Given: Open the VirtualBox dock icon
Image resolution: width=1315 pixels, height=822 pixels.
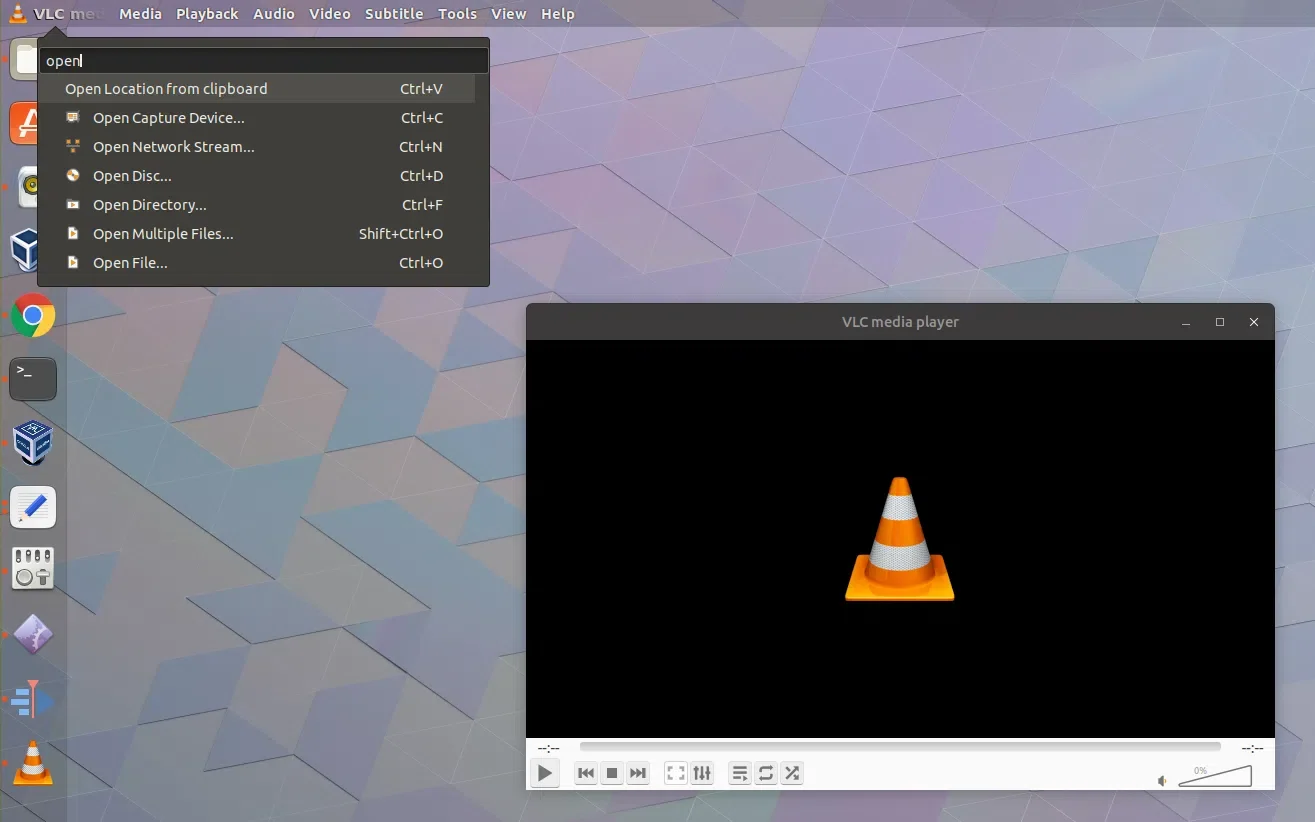Looking at the screenshot, I should 33,443.
